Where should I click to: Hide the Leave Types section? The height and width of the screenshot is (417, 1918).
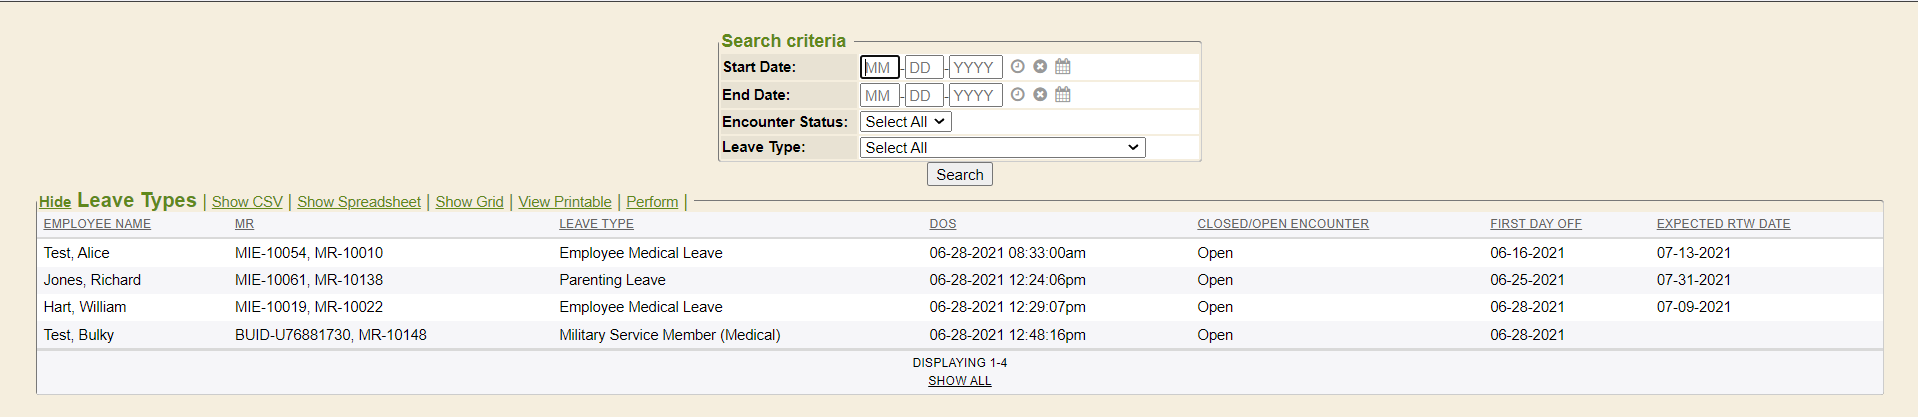pyautogui.click(x=55, y=202)
